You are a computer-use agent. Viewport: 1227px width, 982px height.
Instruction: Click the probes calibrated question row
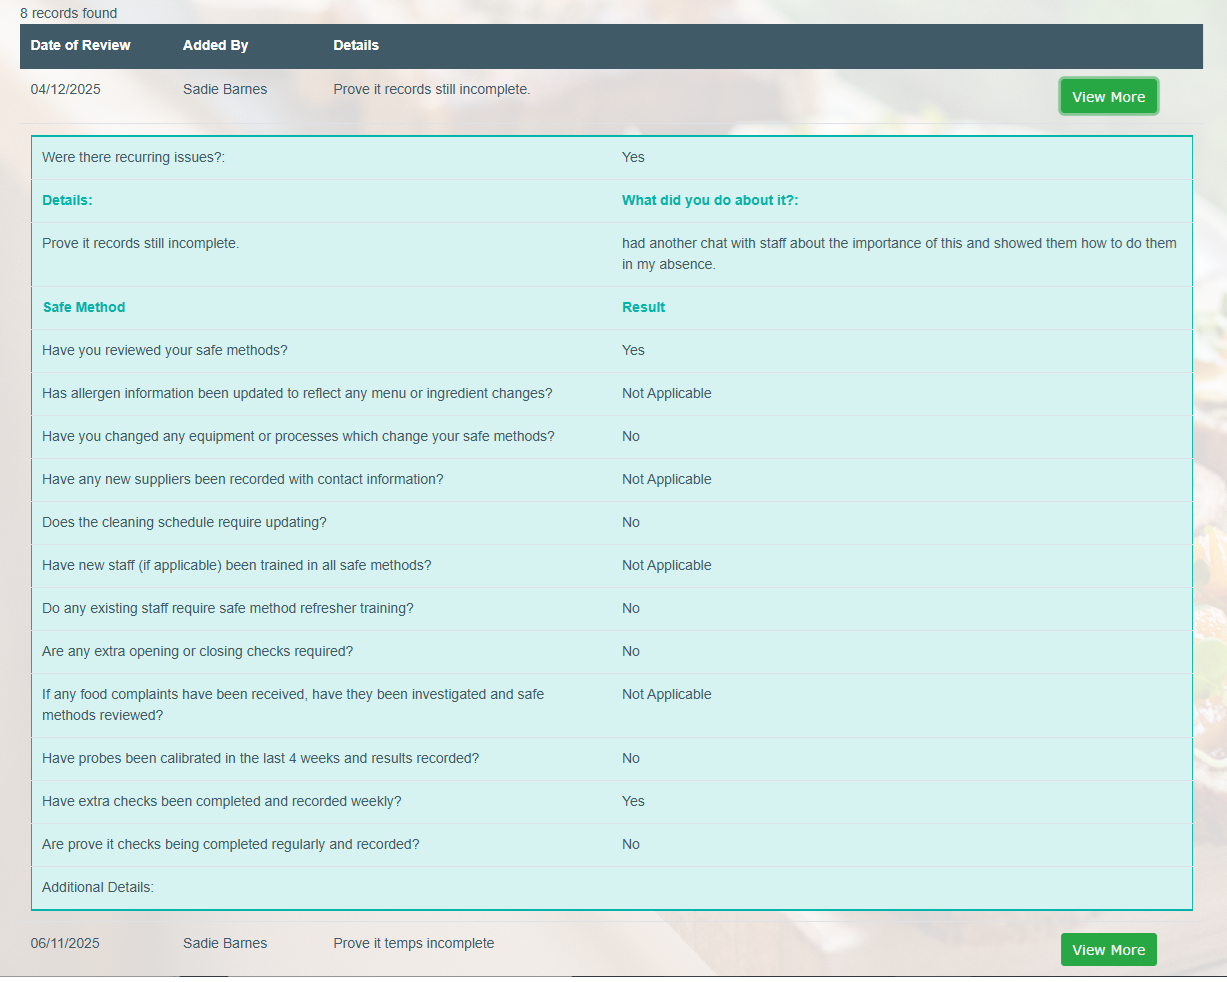coord(260,758)
